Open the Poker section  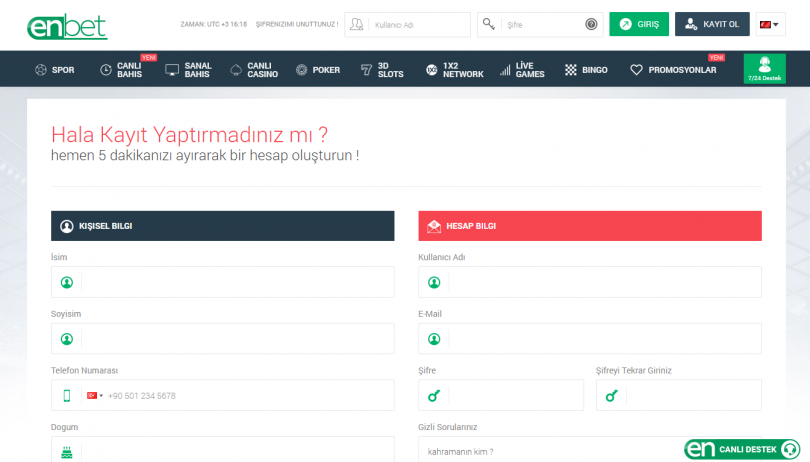pos(318,70)
